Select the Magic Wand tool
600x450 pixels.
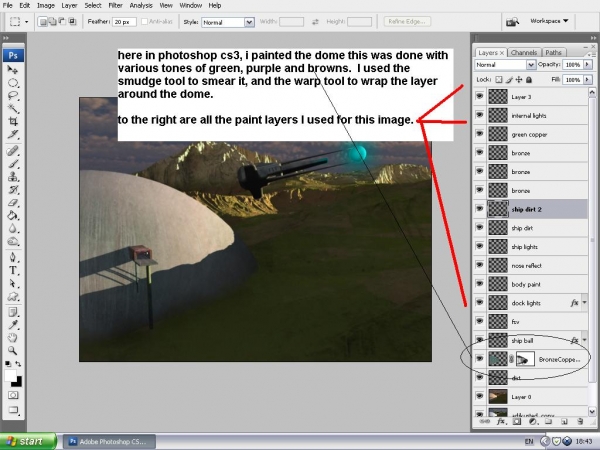tap(13, 109)
